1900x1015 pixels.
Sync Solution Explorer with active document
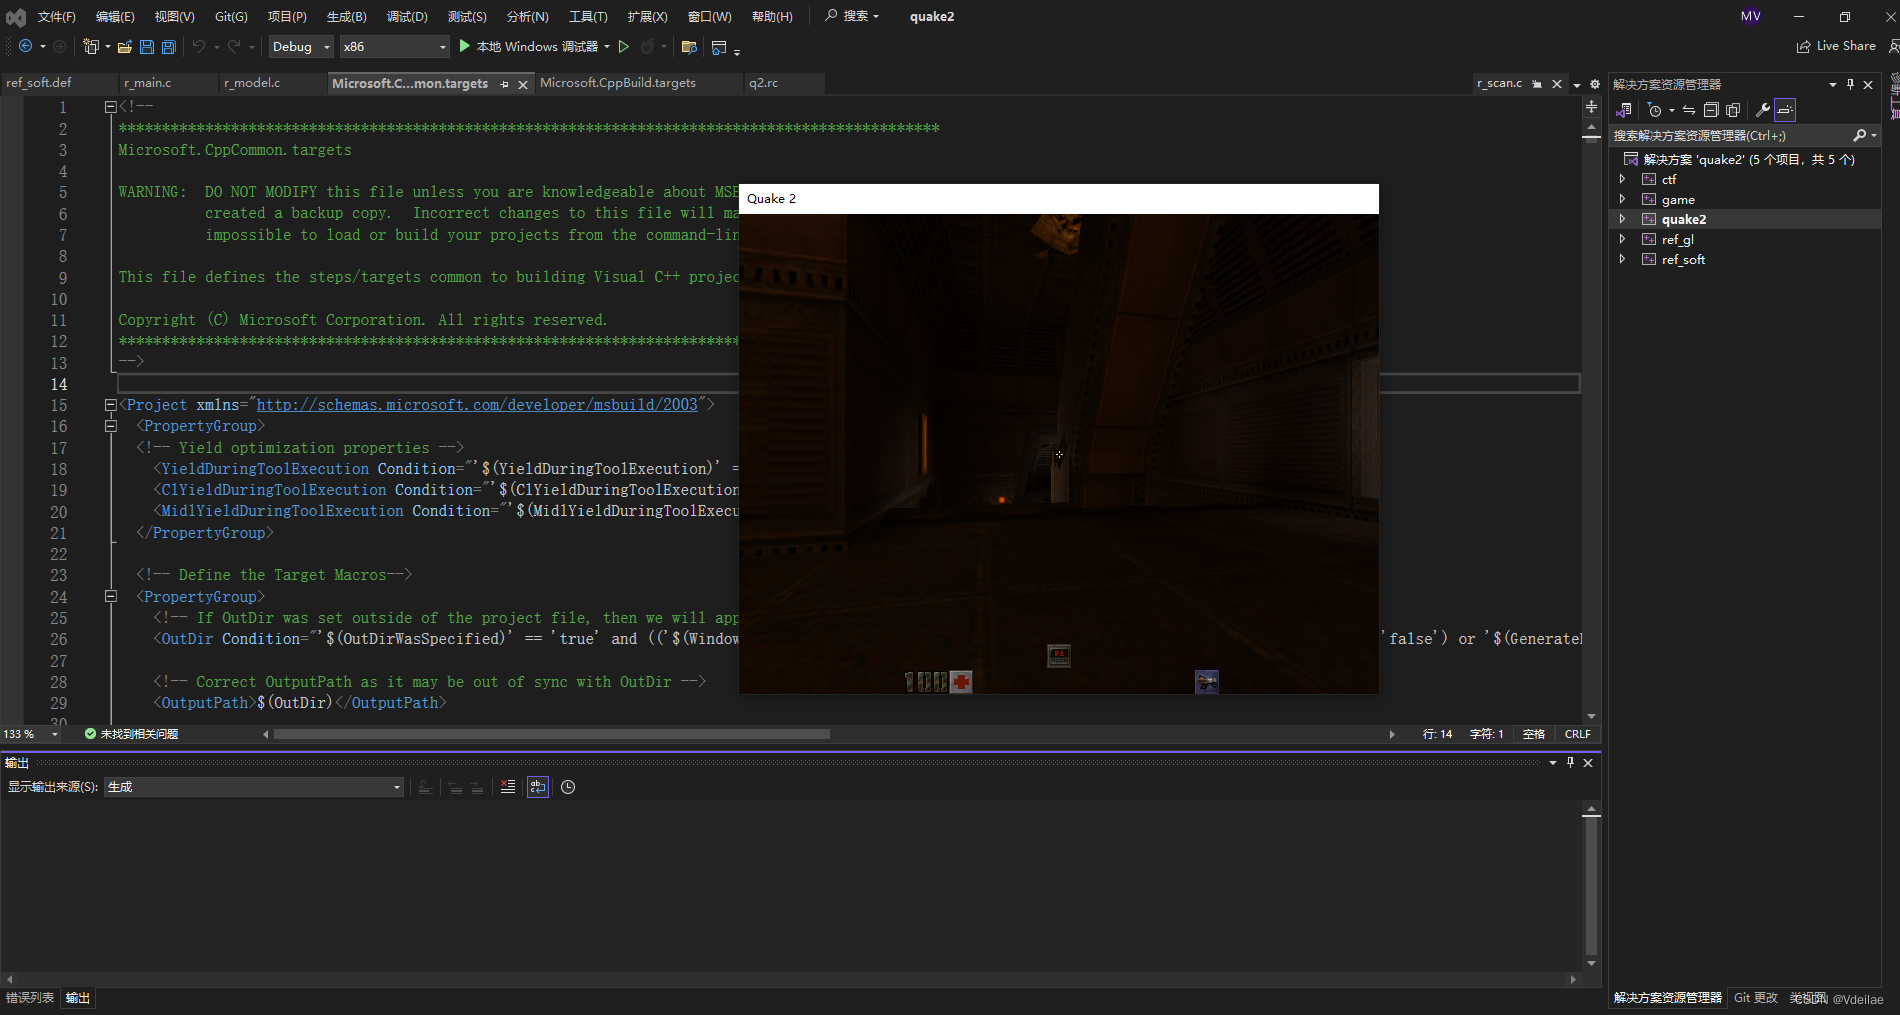coord(1690,110)
